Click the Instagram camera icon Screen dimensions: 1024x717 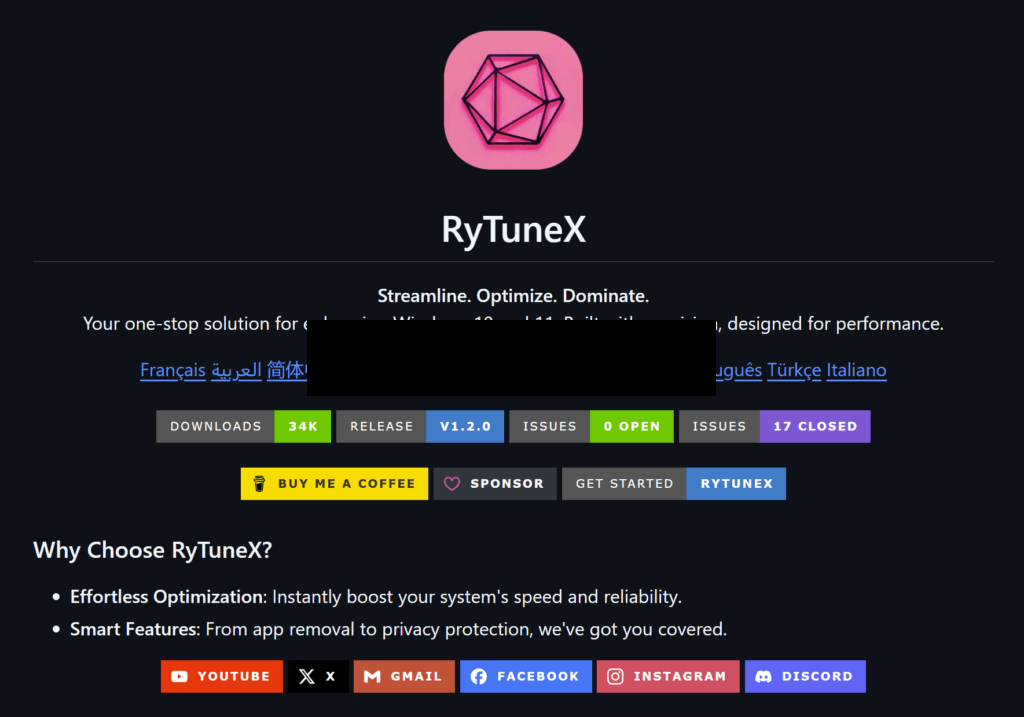(x=615, y=677)
